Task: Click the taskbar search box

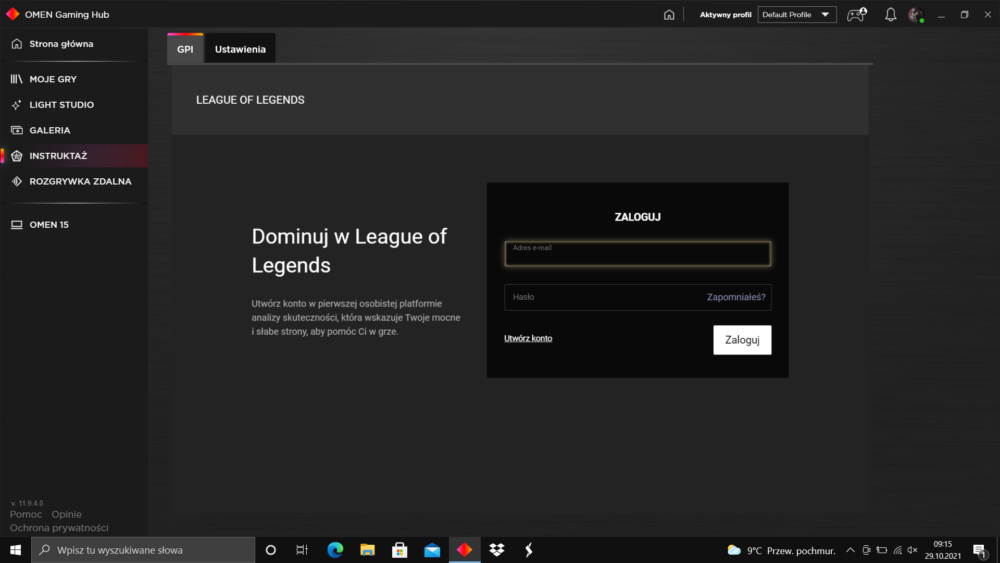Action: tap(143, 550)
